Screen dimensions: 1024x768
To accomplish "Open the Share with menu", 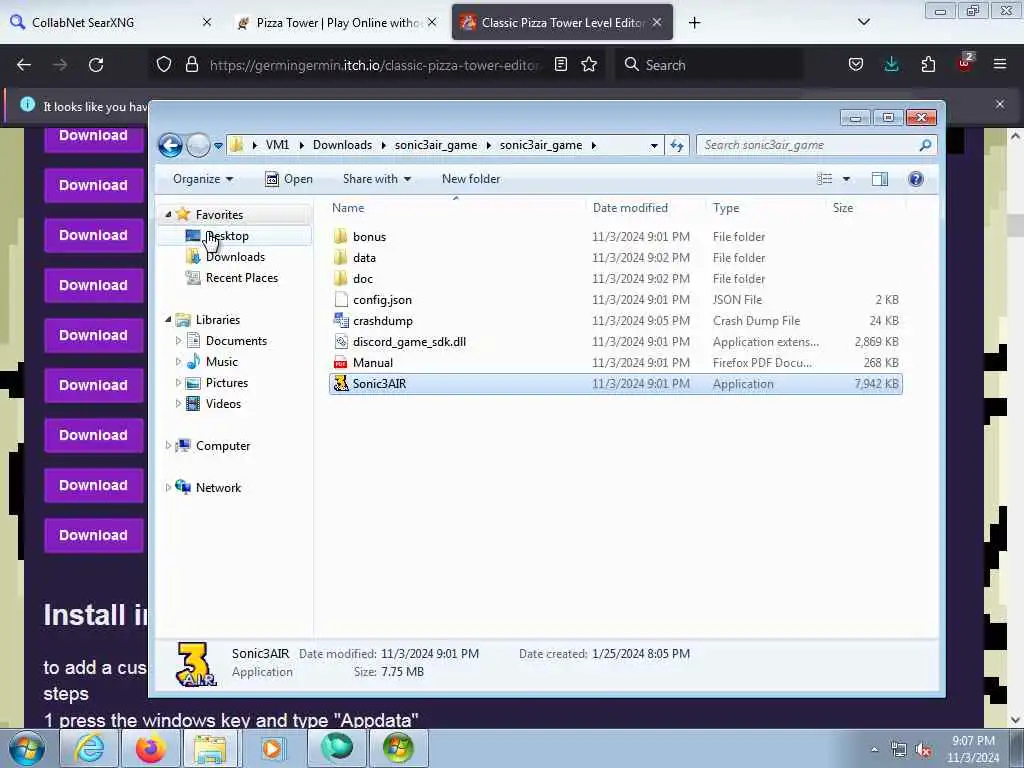I will pyautogui.click(x=377, y=179).
